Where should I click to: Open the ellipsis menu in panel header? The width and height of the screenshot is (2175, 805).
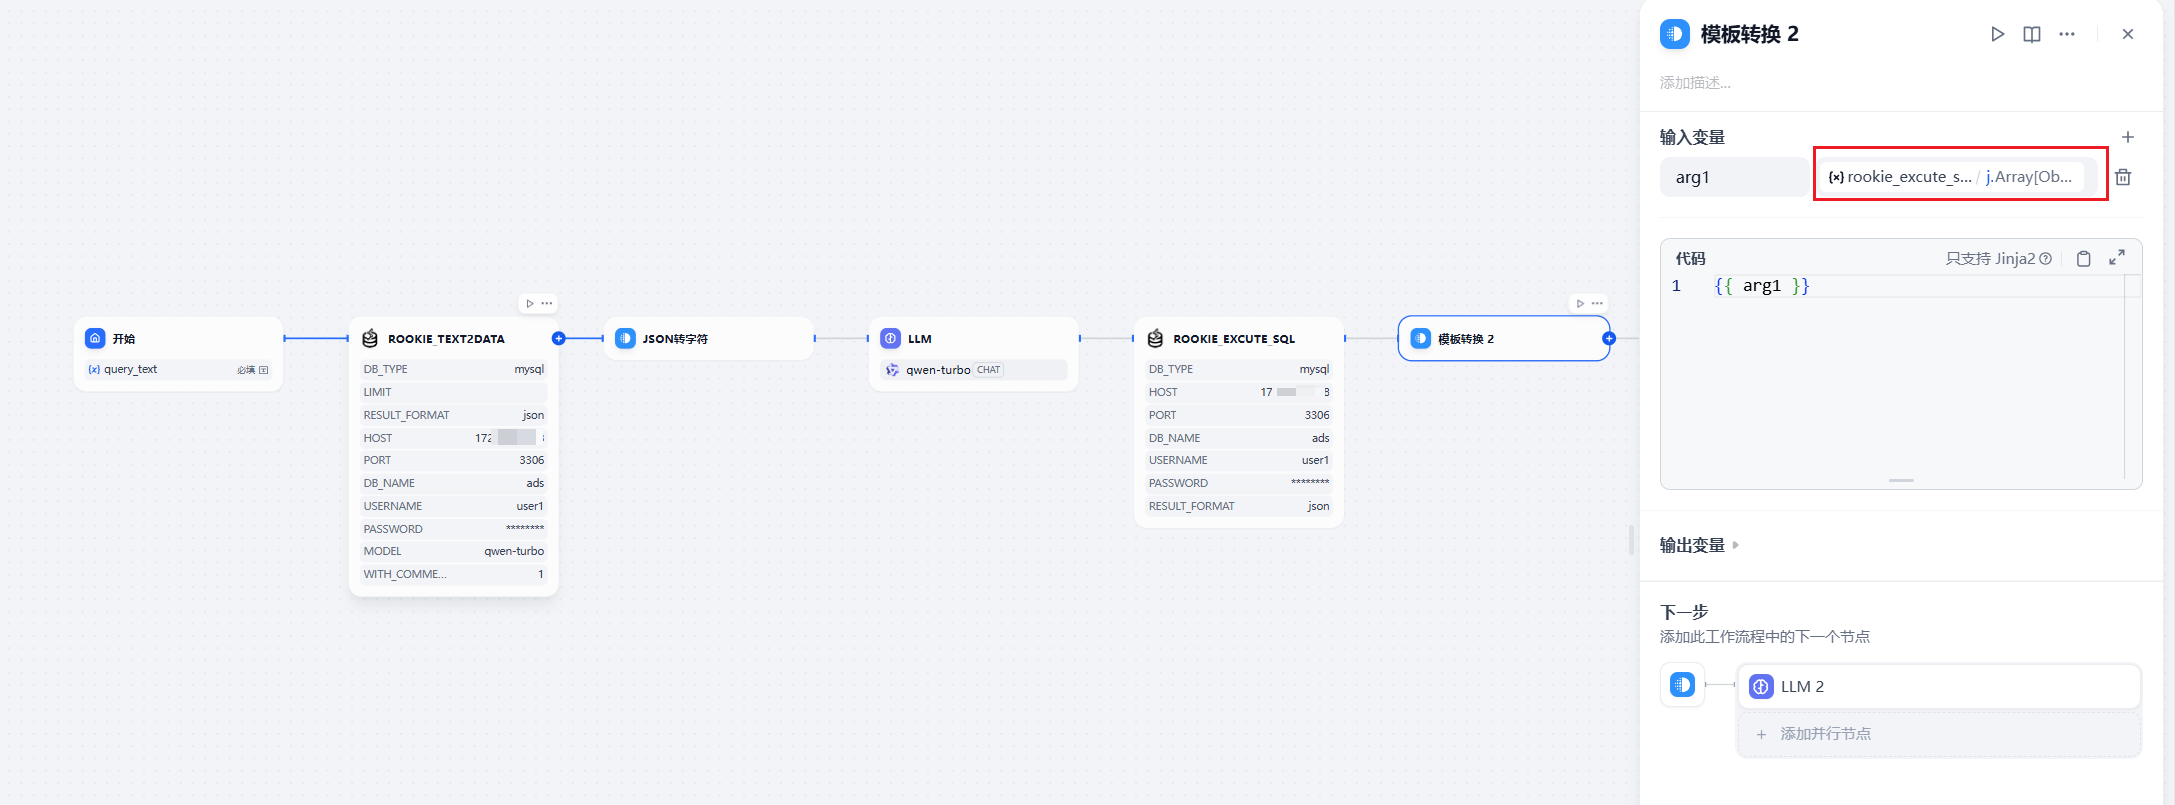(2066, 33)
